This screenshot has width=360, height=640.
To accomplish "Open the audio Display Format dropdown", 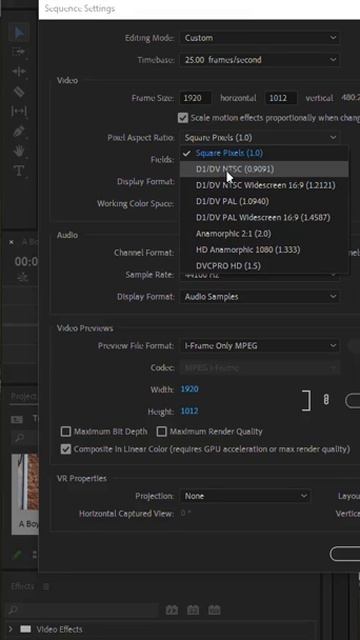I will [x=260, y=297].
